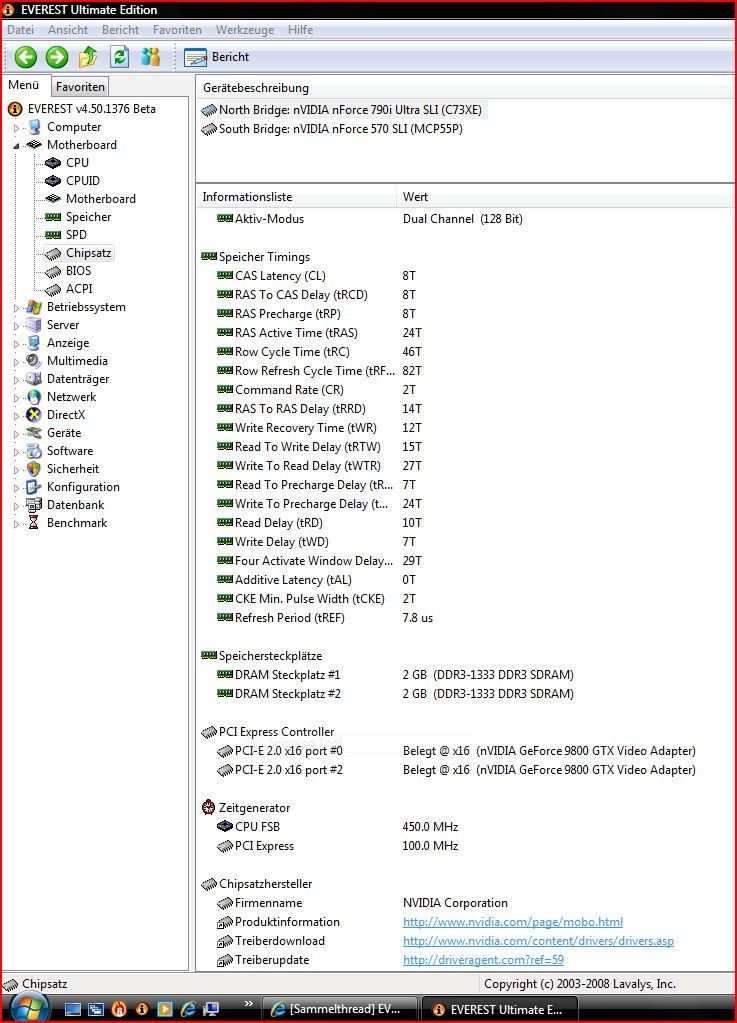Open the Hilfe menu

click(x=301, y=30)
